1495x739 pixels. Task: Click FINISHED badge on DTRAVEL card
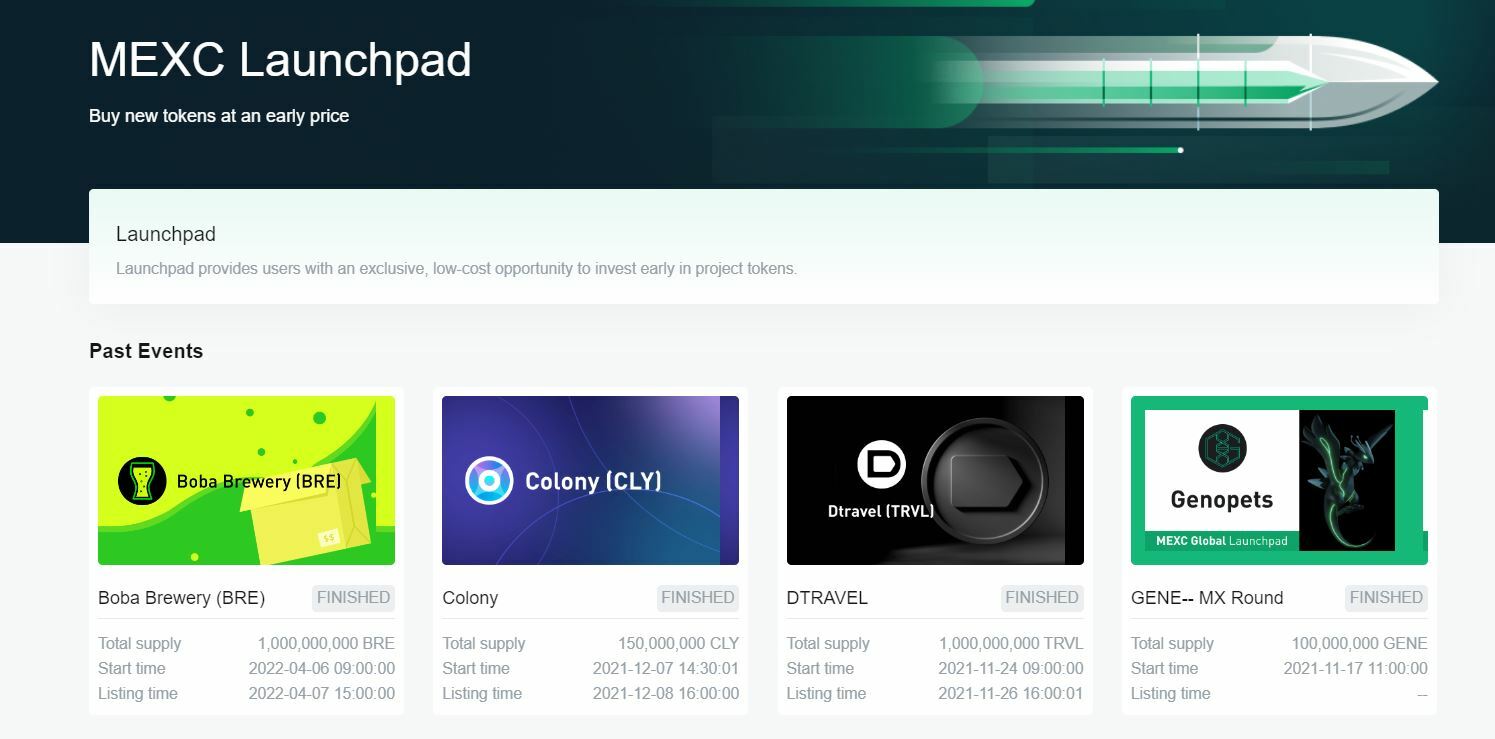pyautogui.click(x=1042, y=598)
